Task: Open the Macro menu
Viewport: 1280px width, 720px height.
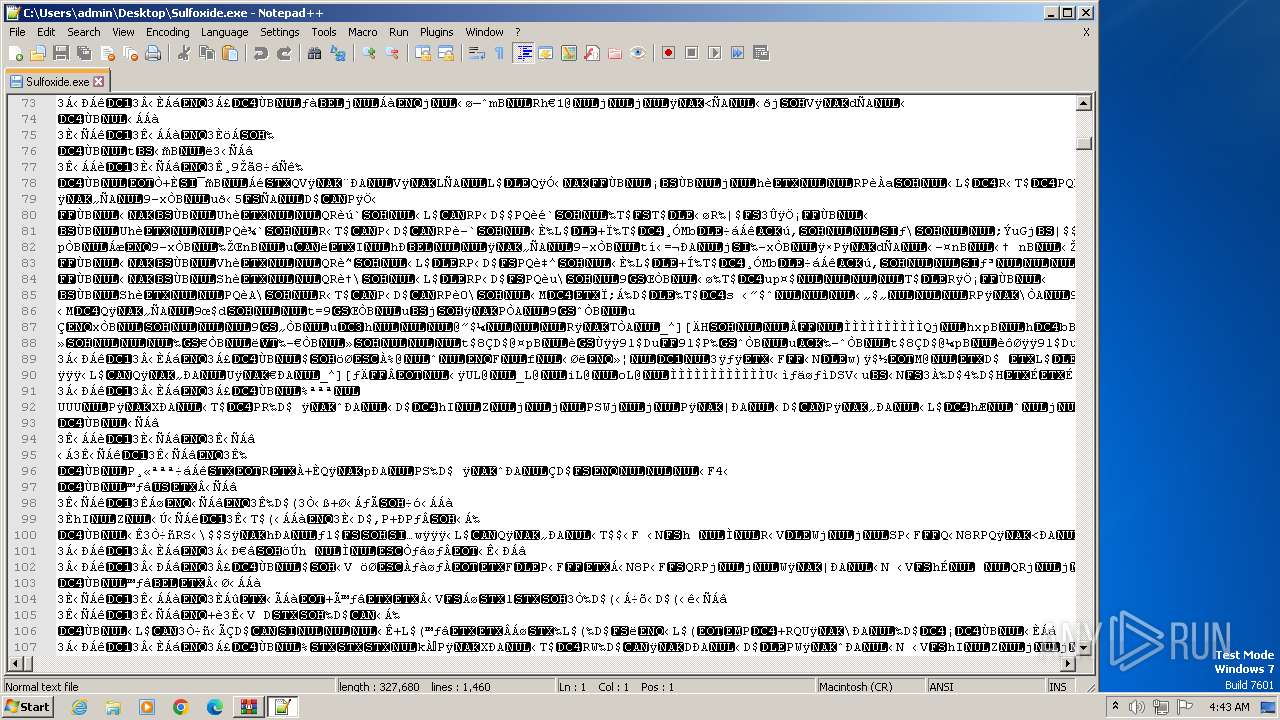Action: click(x=362, y=32)
